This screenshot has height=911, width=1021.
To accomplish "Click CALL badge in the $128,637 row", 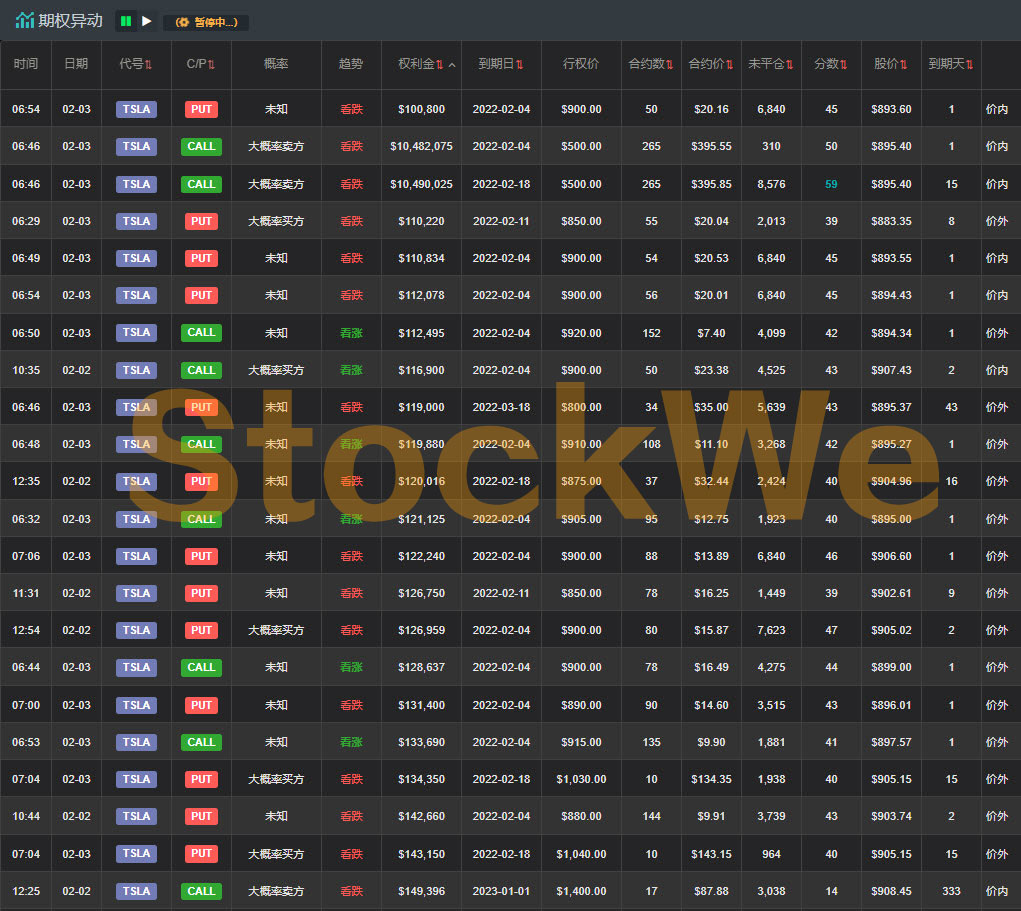I will 201,667.
